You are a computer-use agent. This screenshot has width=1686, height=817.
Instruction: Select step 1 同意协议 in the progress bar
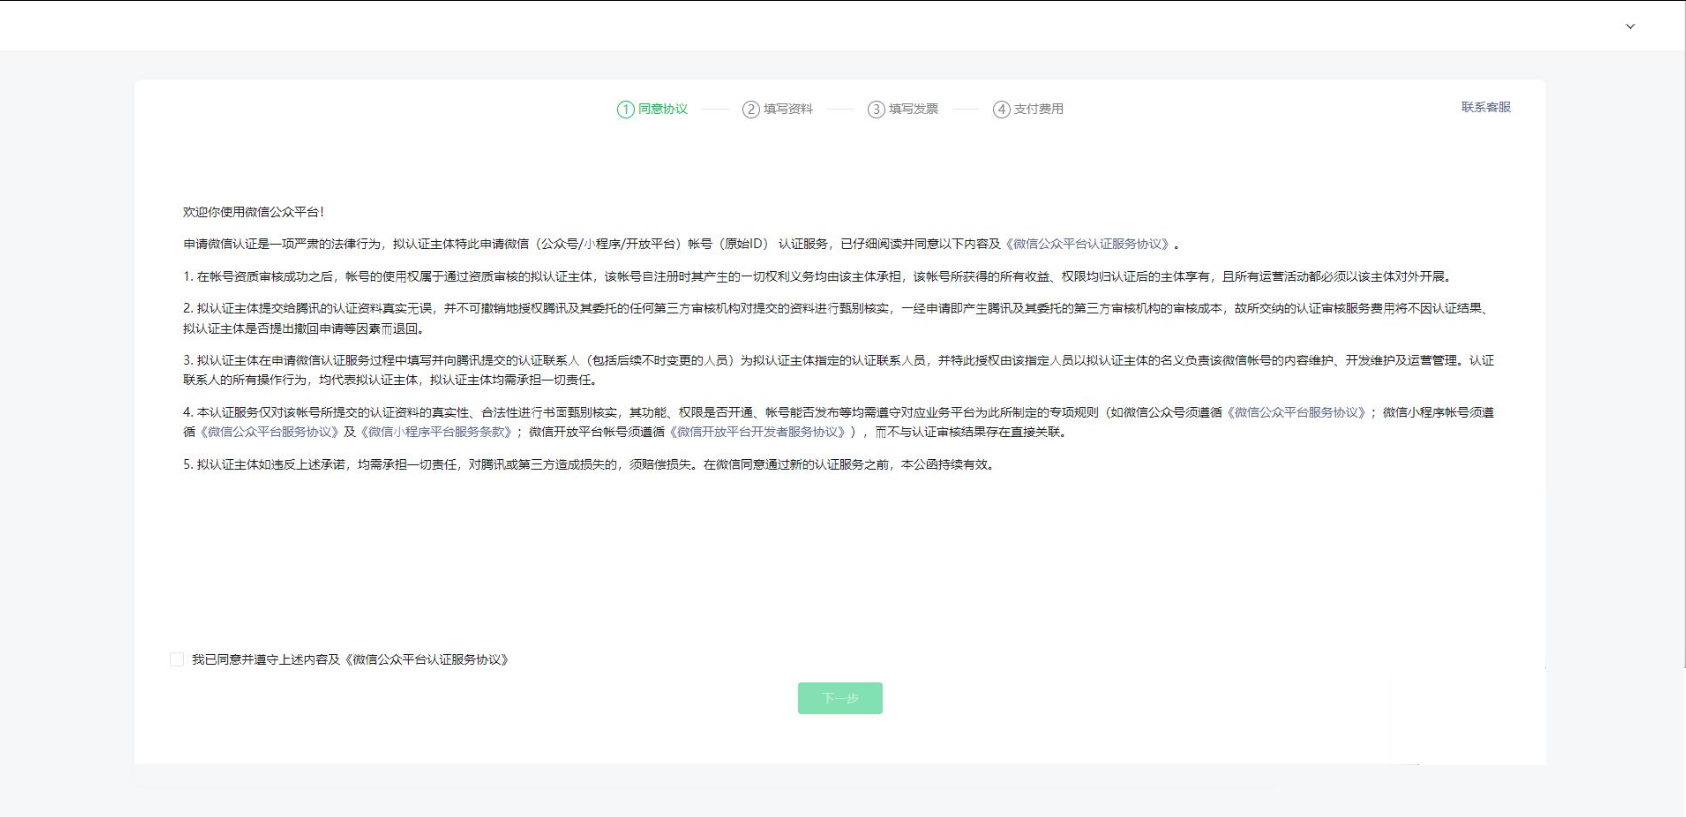652,109
